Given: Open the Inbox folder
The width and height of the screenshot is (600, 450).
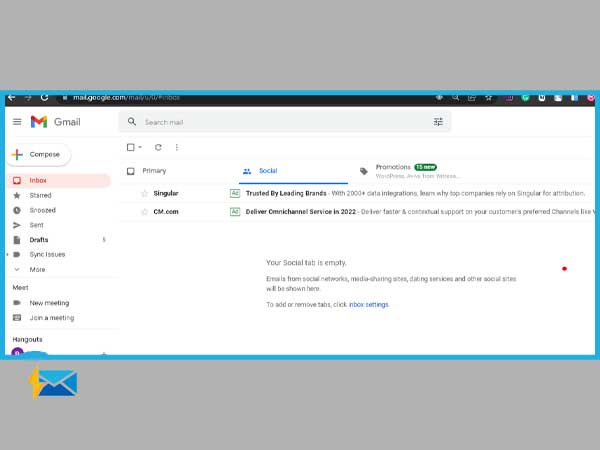Looking at the screenshot, I should [58, 180].
